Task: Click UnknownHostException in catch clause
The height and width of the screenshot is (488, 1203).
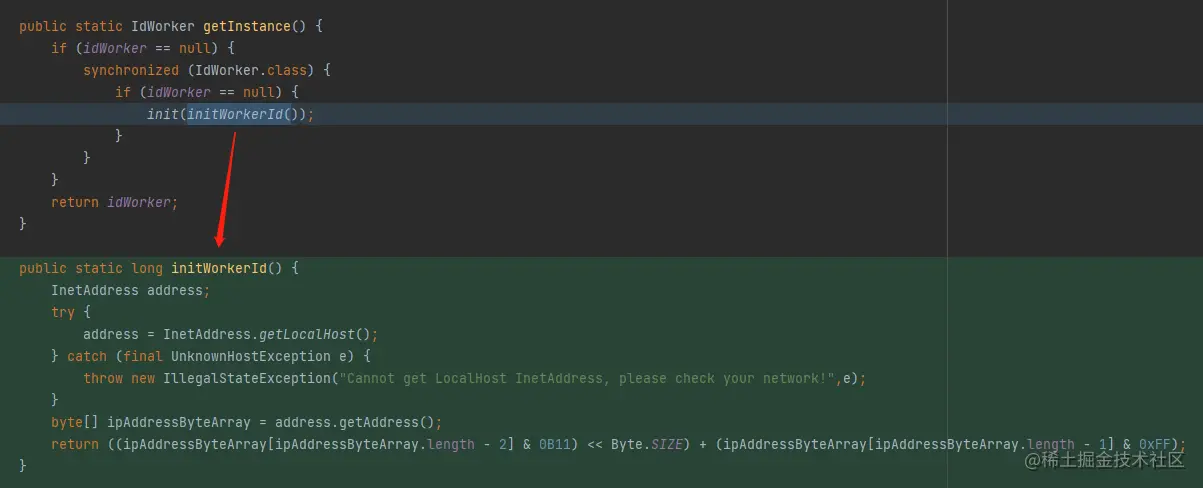Action: (251, 356)
